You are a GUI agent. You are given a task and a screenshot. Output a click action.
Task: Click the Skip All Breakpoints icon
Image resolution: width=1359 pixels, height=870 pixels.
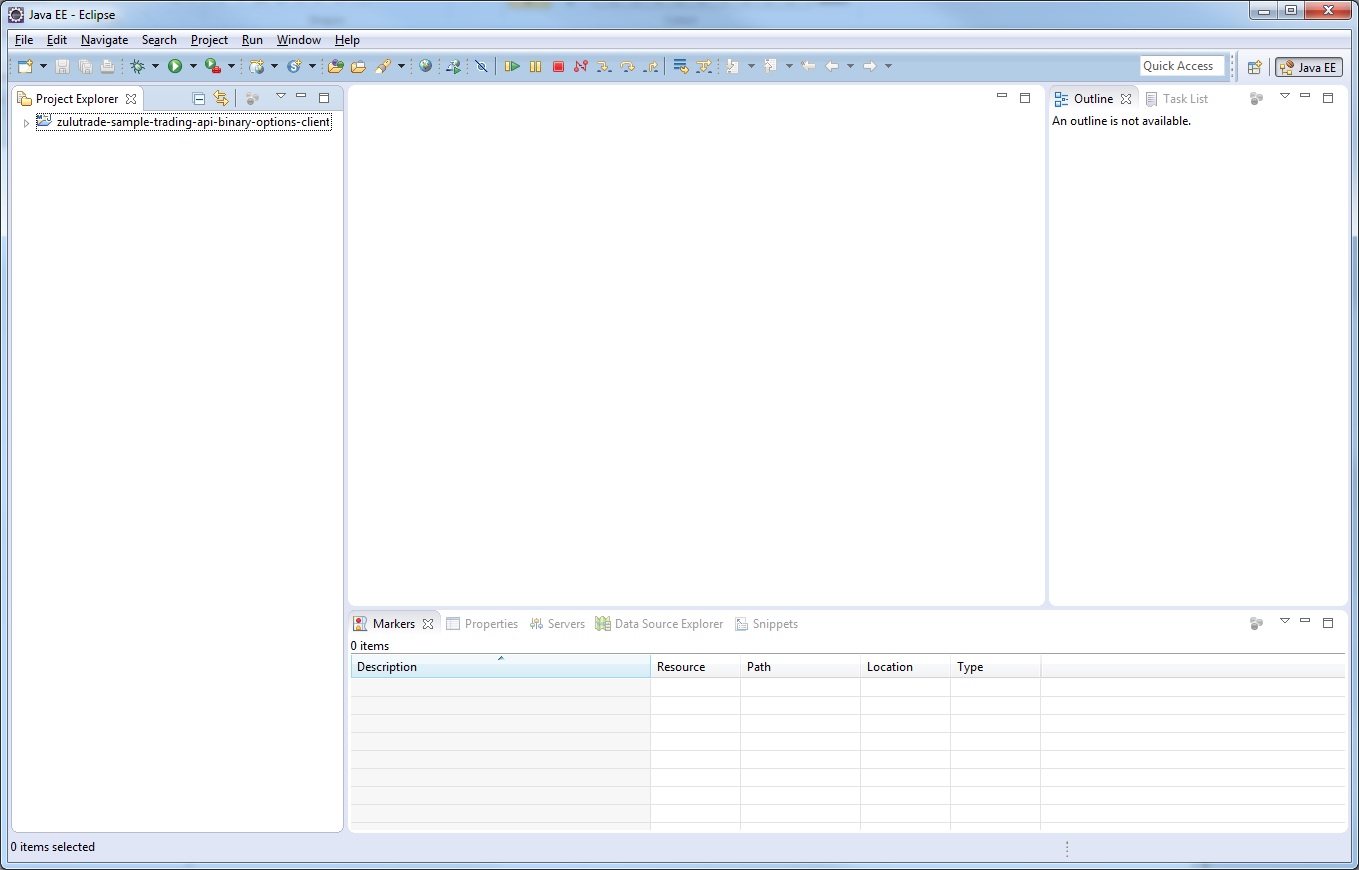(481, 67)
